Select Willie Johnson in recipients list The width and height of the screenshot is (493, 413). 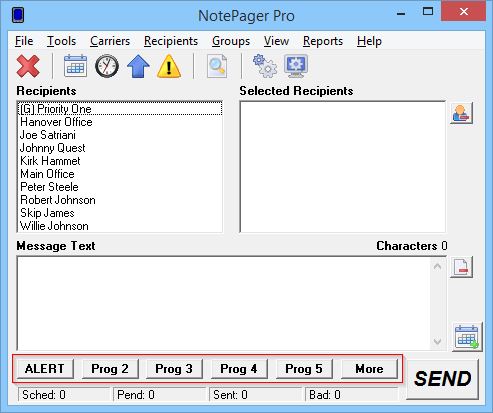(119, 226)
